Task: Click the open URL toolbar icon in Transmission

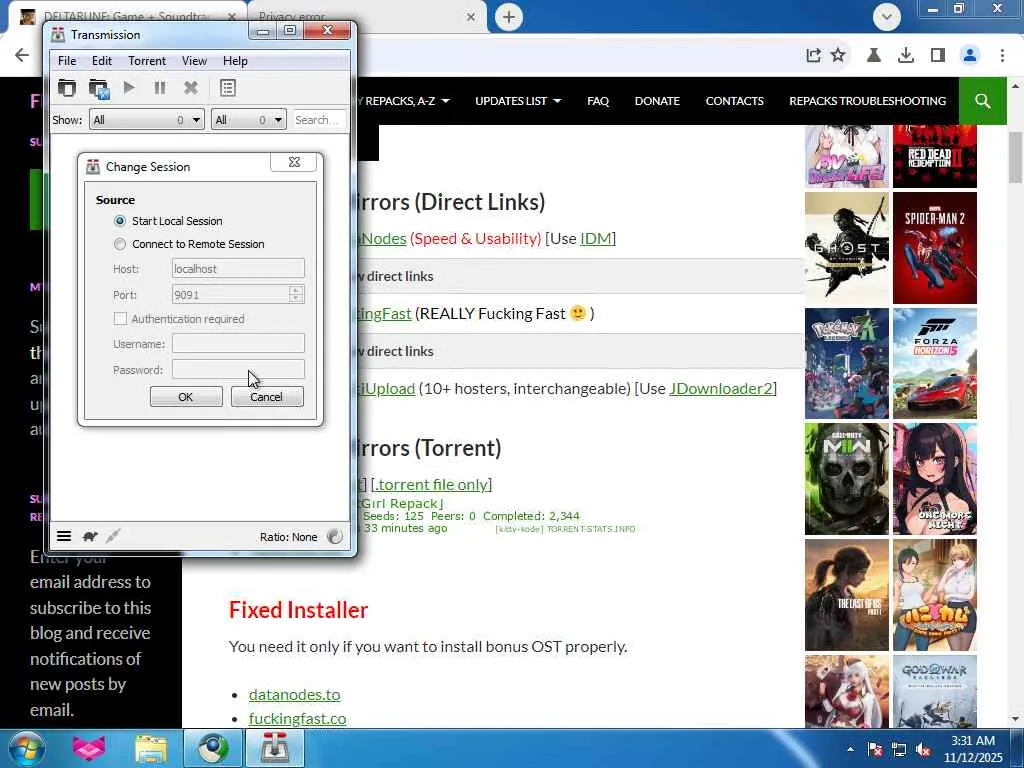Action: click(99, 88)
